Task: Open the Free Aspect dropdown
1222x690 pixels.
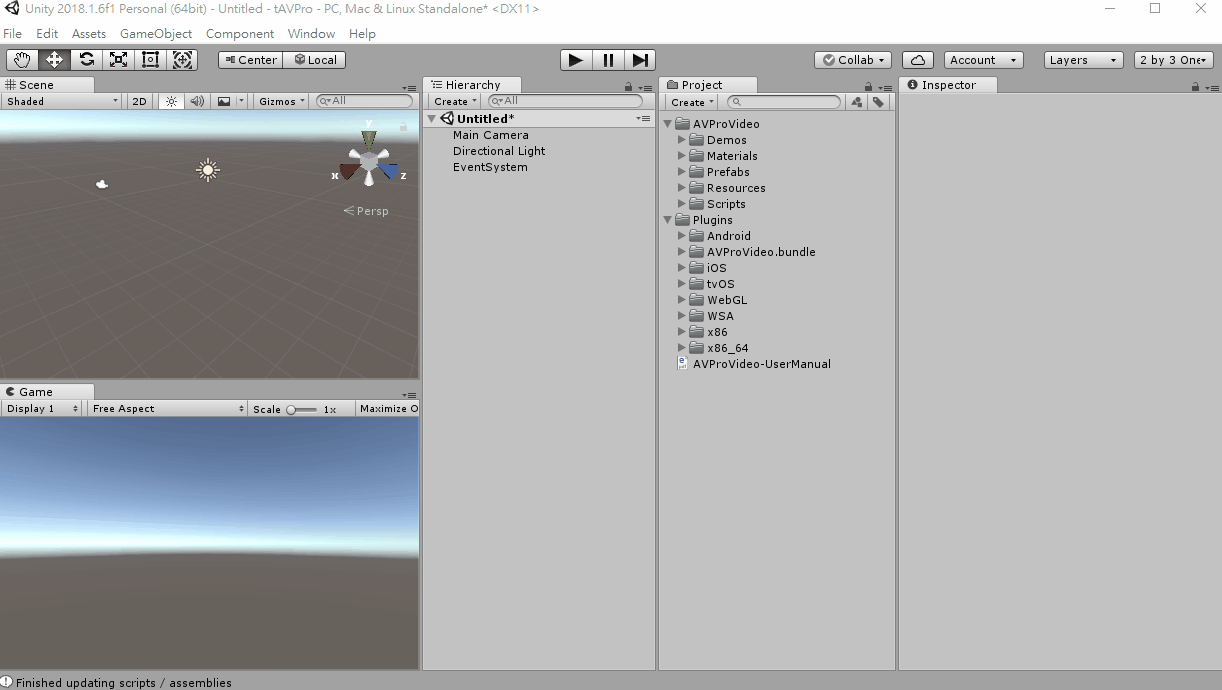Action: pos(167,408)
